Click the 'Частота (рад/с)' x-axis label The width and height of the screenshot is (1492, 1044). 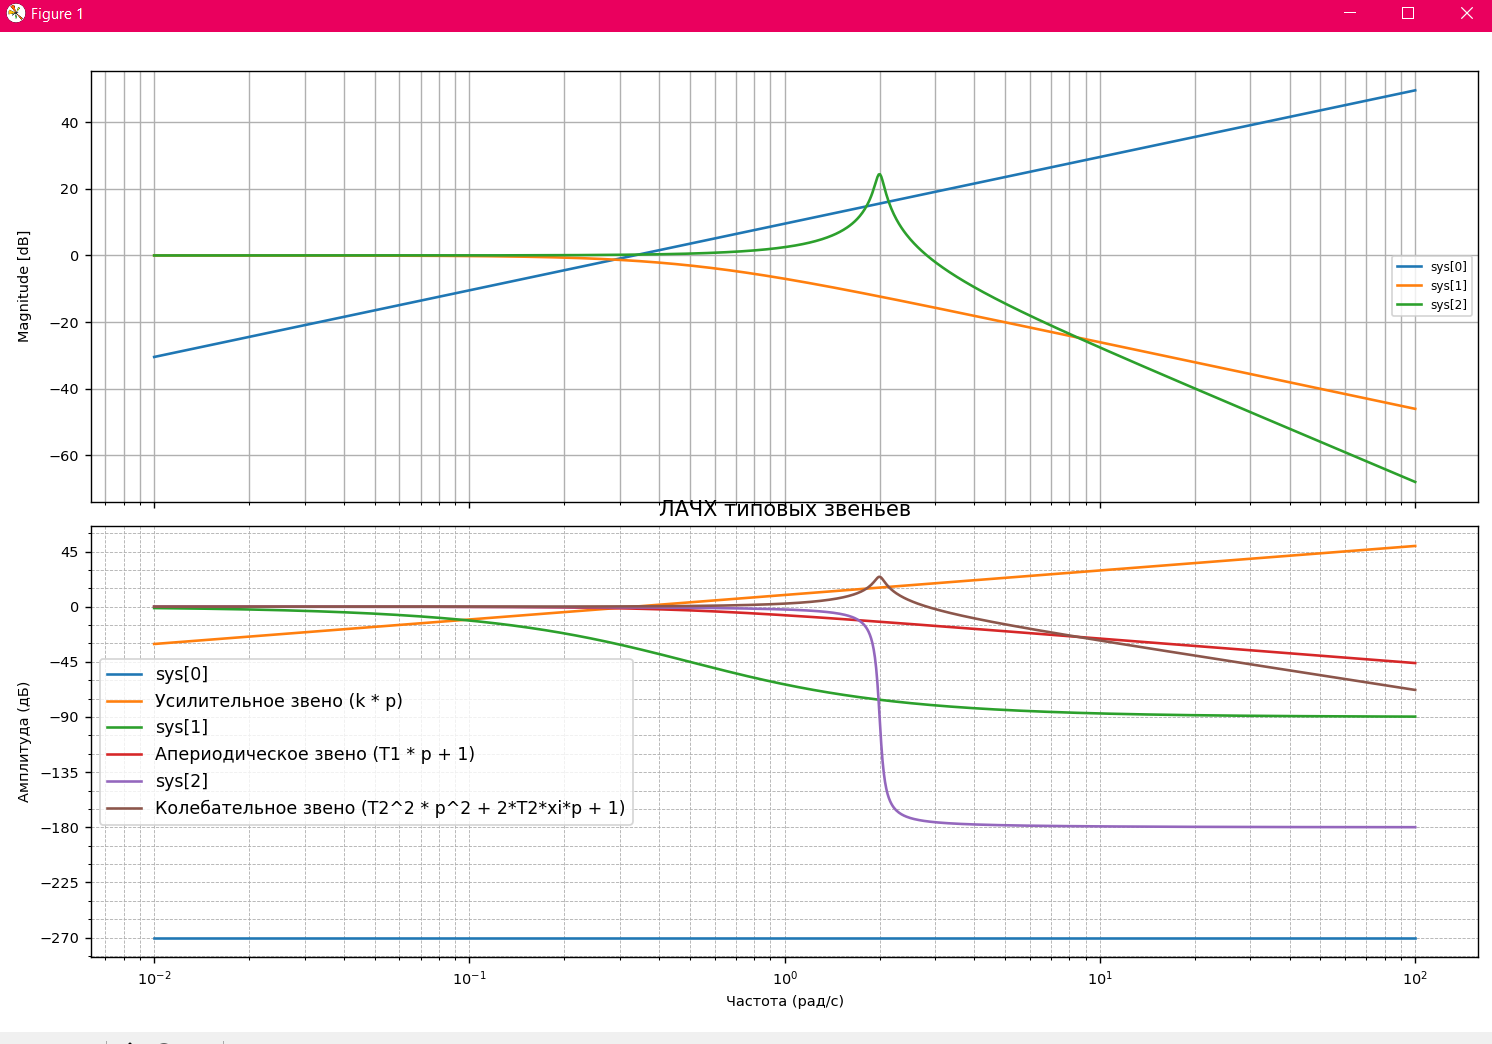785,1001
